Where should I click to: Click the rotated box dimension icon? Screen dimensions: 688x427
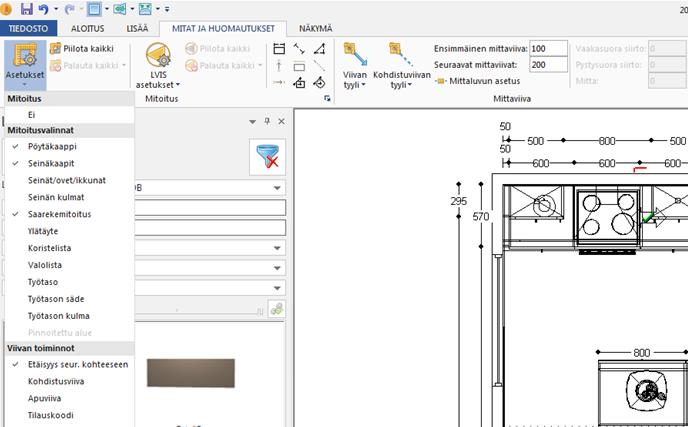tap(319, 82)
